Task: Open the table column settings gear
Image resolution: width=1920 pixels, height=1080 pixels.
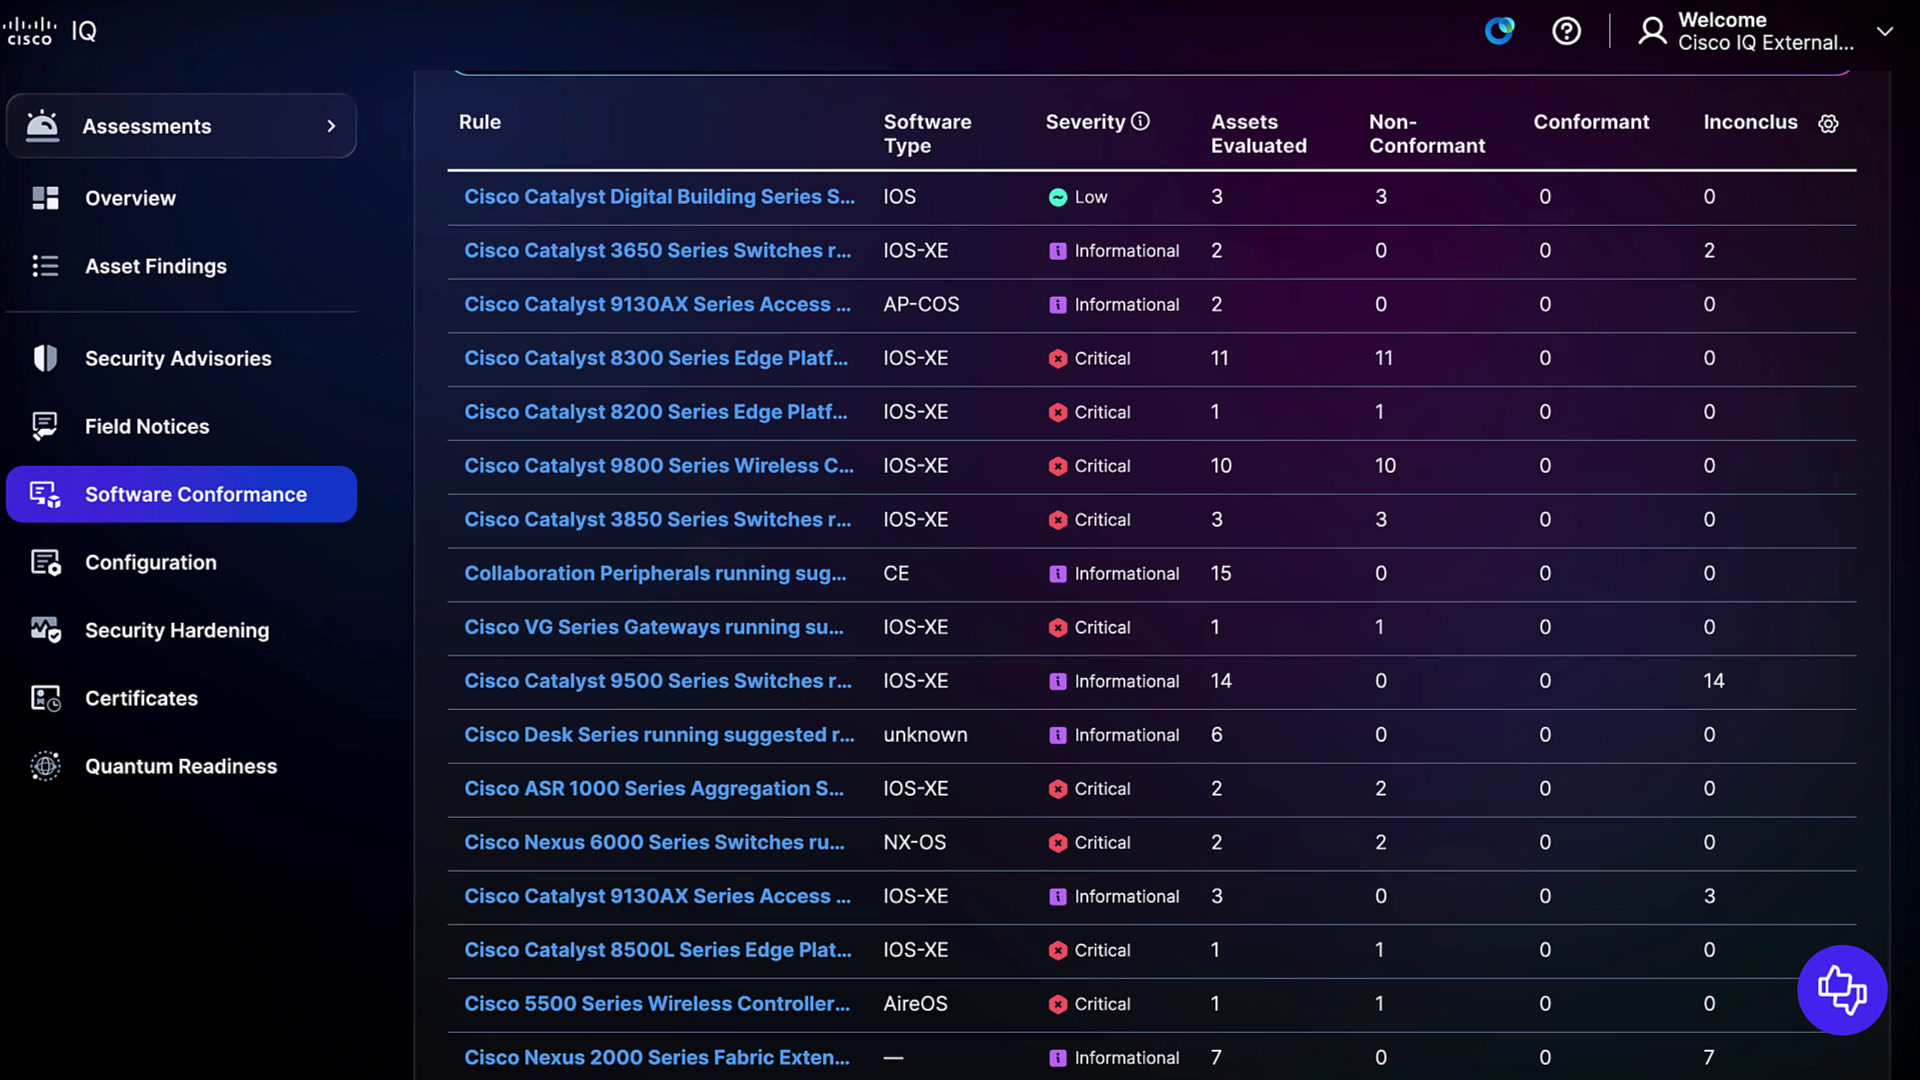Action: click(x=1828, y=124)
